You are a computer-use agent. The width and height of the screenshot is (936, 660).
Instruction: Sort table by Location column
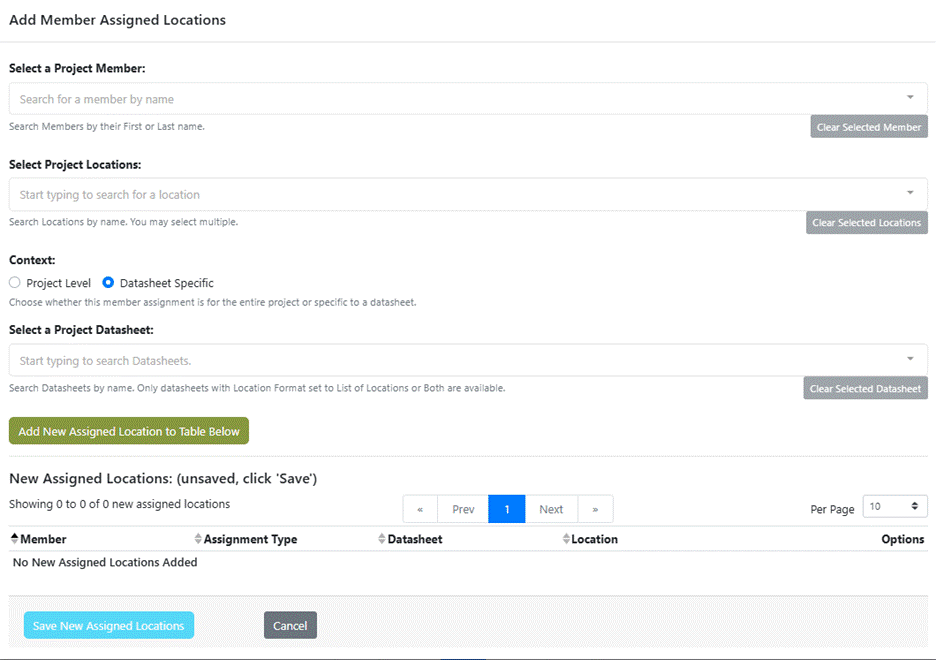pyautogui.click(x=594, y=539)
